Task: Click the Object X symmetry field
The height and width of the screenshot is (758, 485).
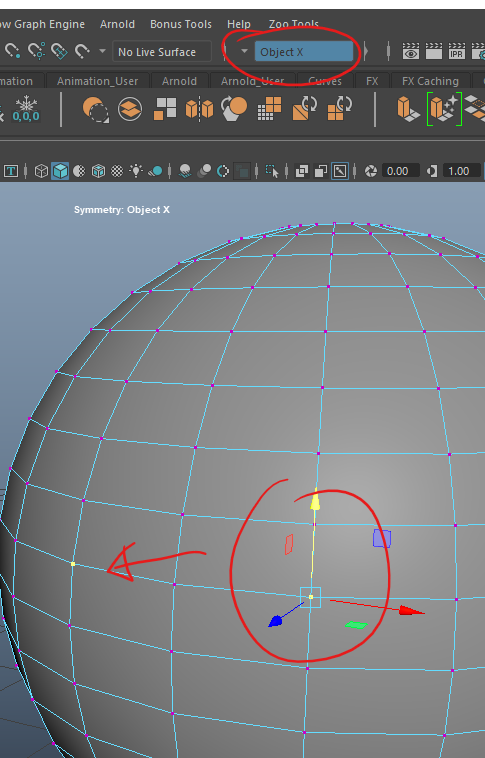Action: (304, 52)
